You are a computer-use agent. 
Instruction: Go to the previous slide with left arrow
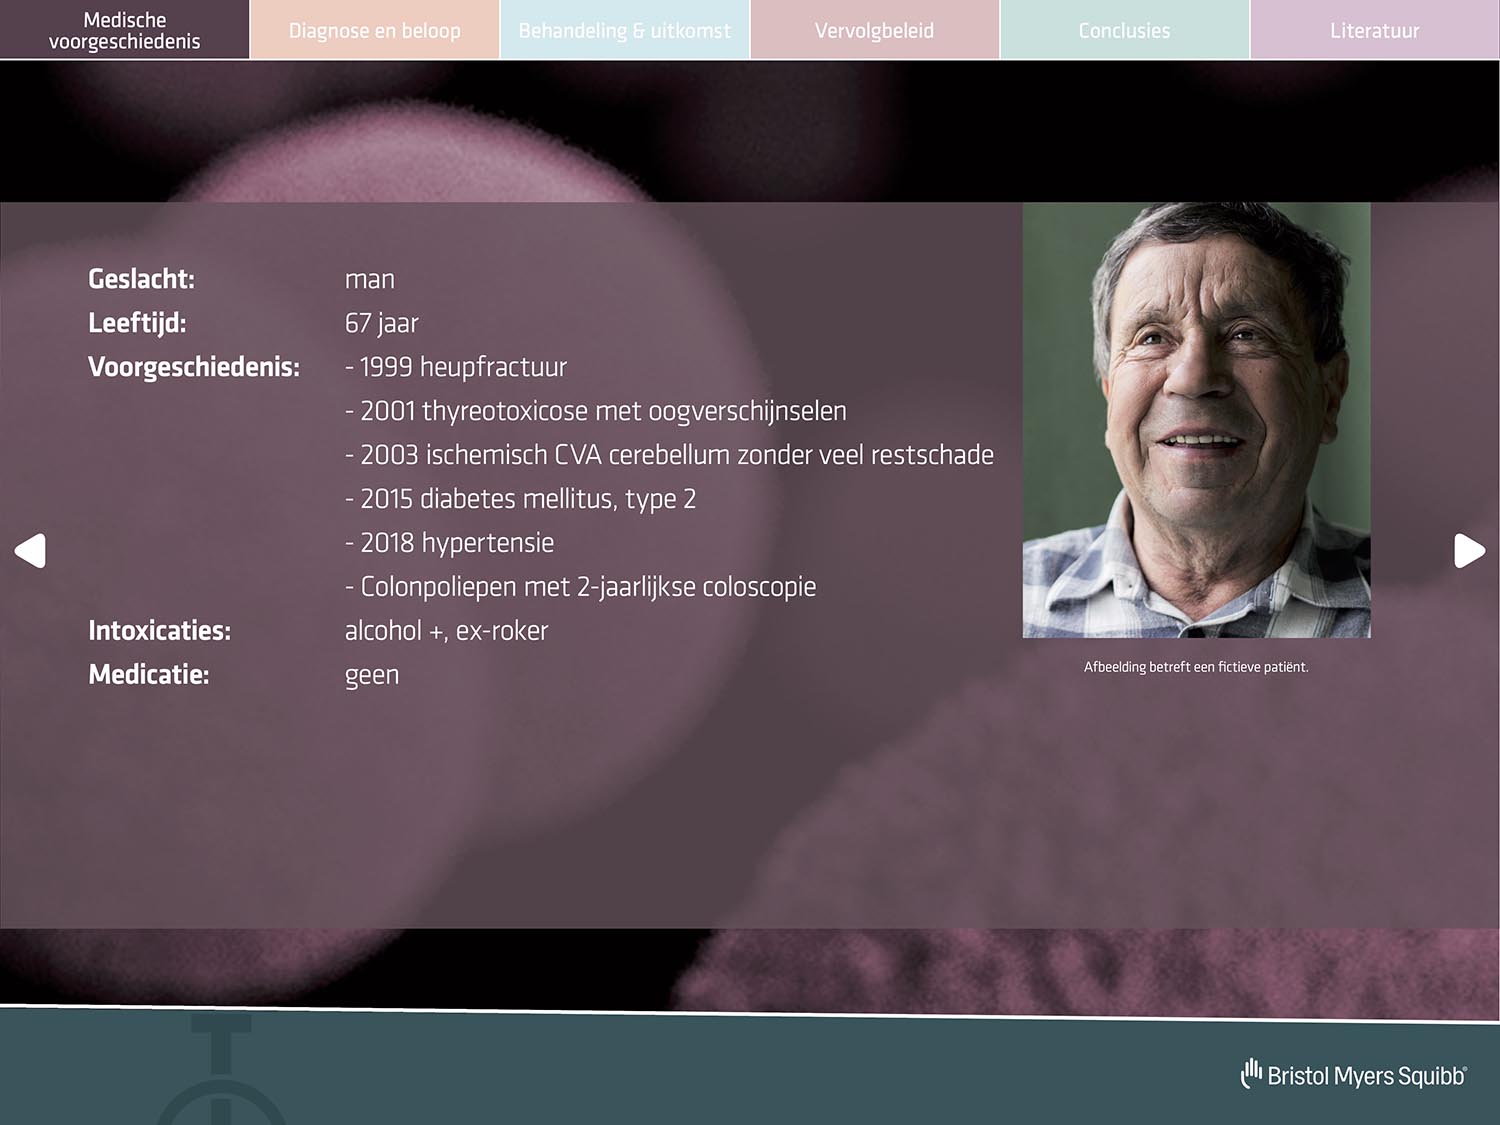tap(30, 550)
